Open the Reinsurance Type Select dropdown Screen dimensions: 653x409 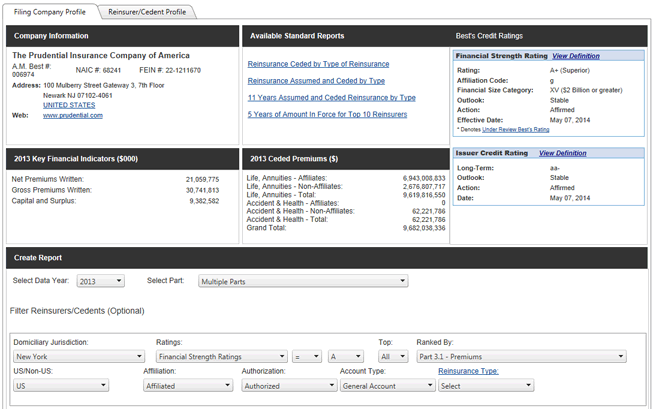click(x=486, y=386)
